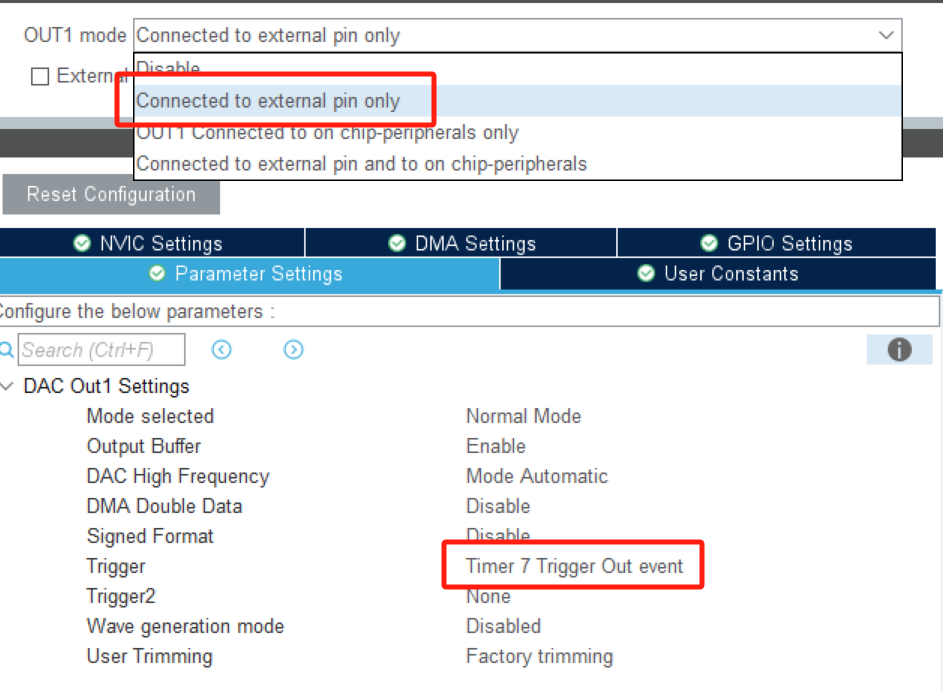Click the Output Buffer Enable value
The height and width of the screenshot is (691, 943).
pyautogui.click(x=496, y=446)
